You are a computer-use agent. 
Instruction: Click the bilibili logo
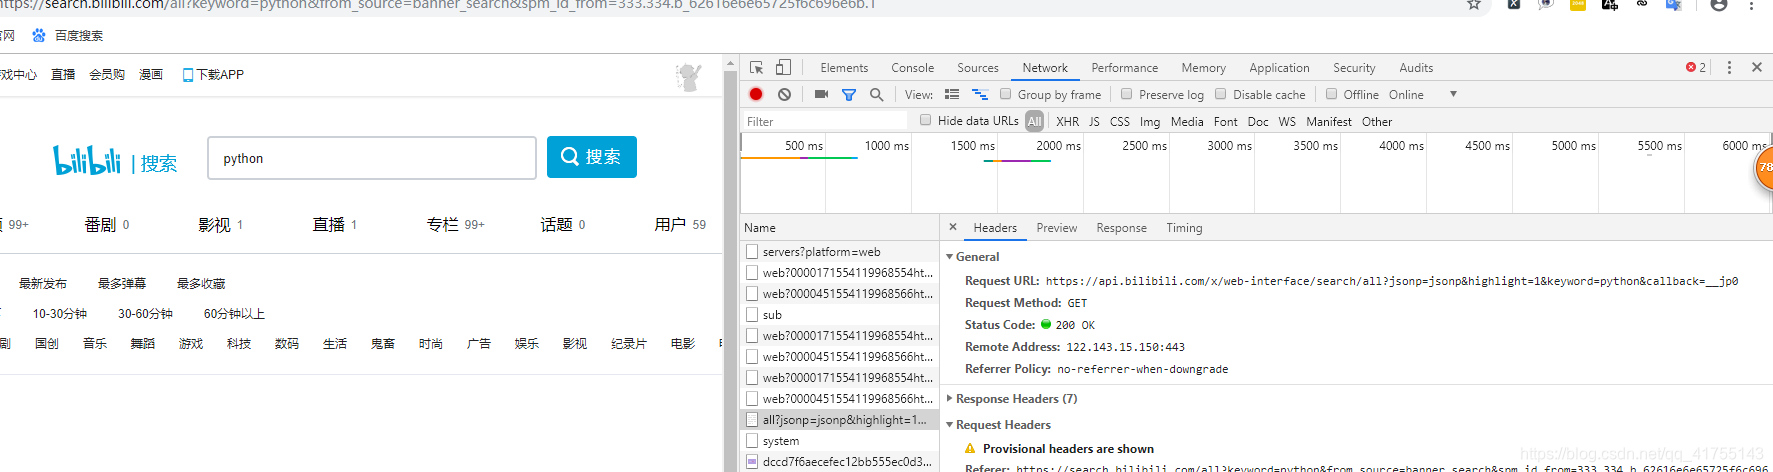coord(87,160)
